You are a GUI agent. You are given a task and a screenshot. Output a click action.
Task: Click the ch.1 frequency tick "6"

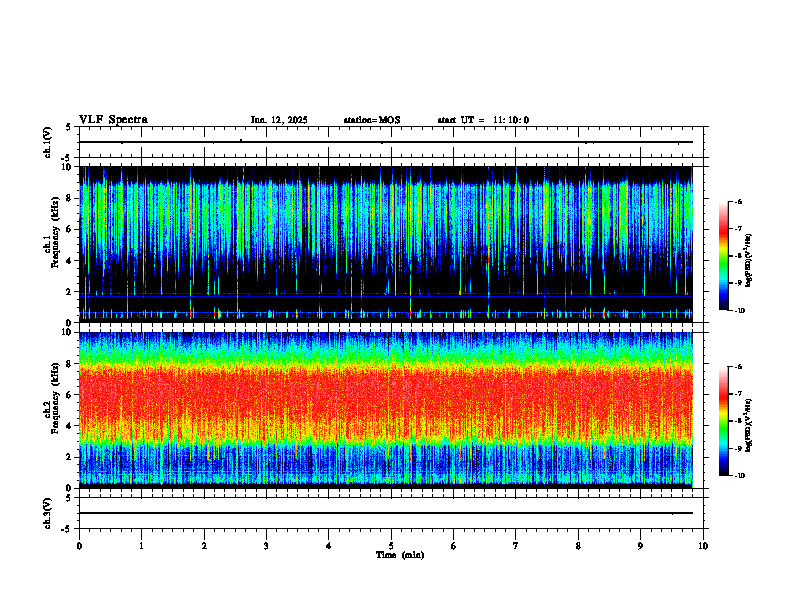[70, 229]
